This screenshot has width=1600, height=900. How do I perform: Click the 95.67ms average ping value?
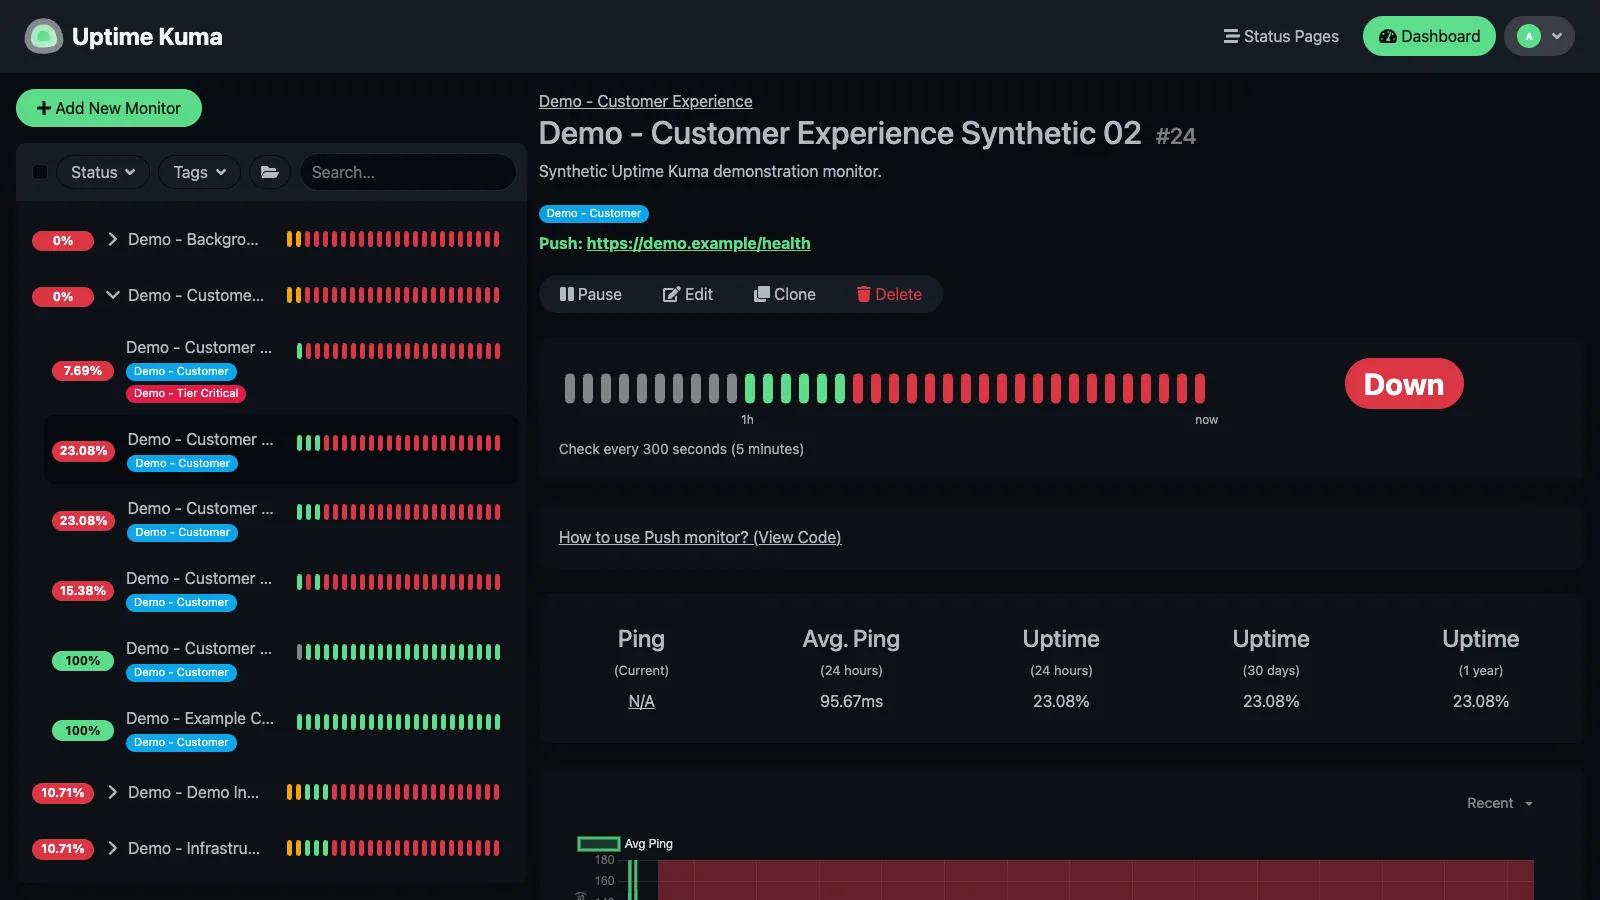click(x=851, y=701)
